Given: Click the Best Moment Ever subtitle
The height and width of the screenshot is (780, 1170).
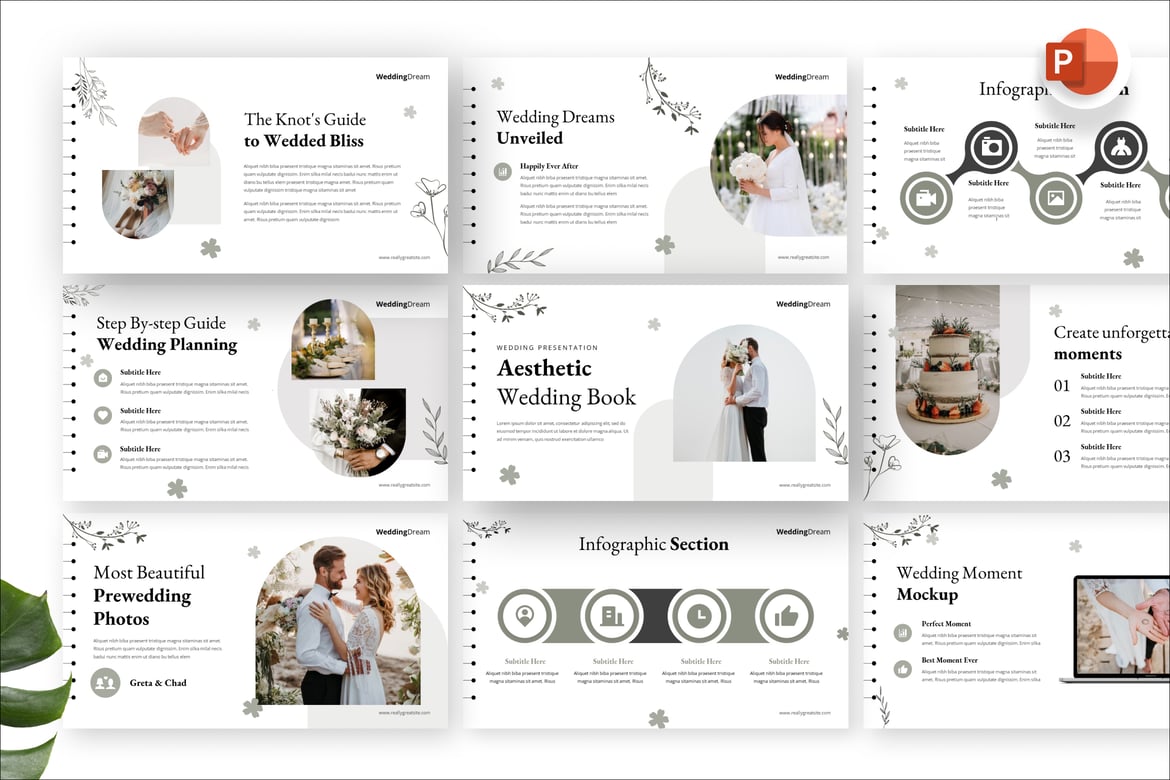Looking at the screenshot, I should (x=949, y=661).
